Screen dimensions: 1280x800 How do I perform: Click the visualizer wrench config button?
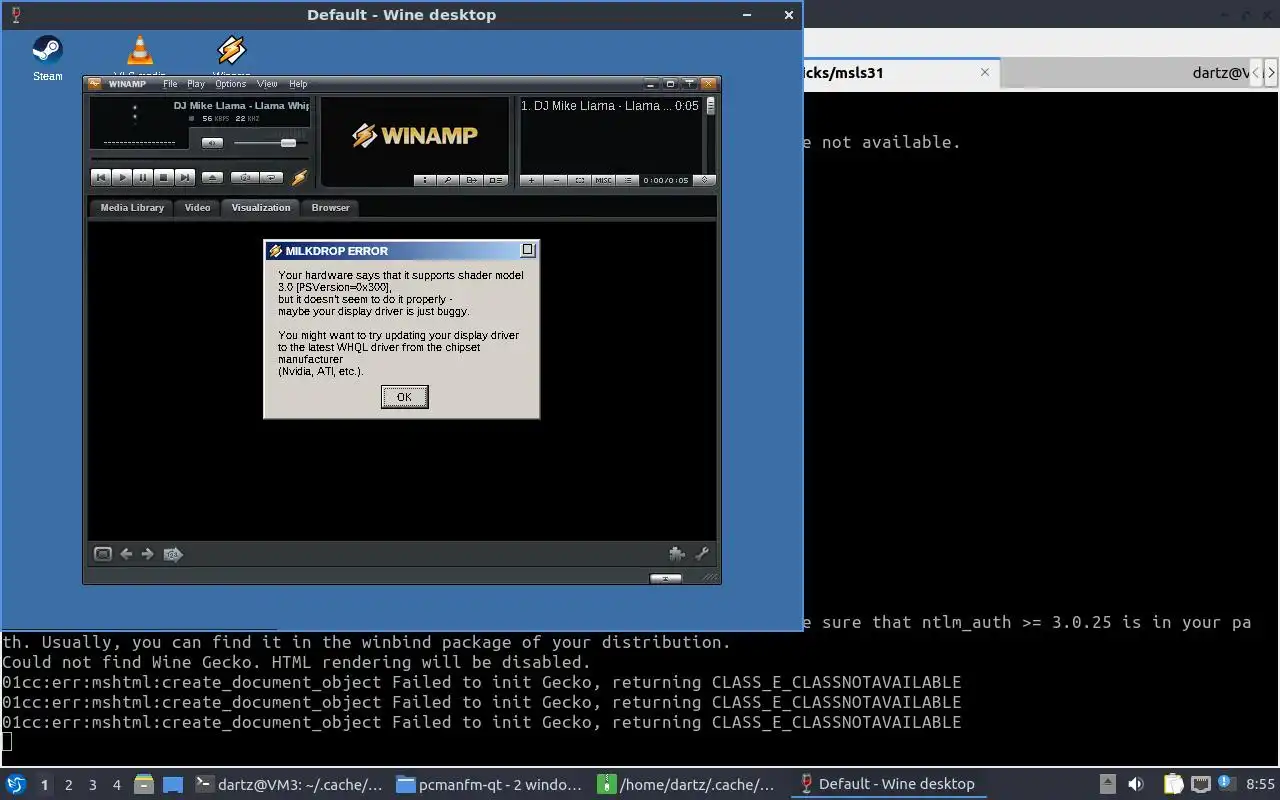(x=448, y=180)
